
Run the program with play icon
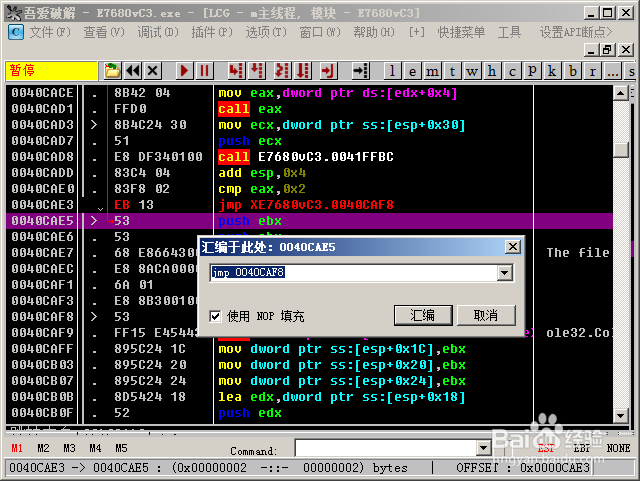pos(184,71)
